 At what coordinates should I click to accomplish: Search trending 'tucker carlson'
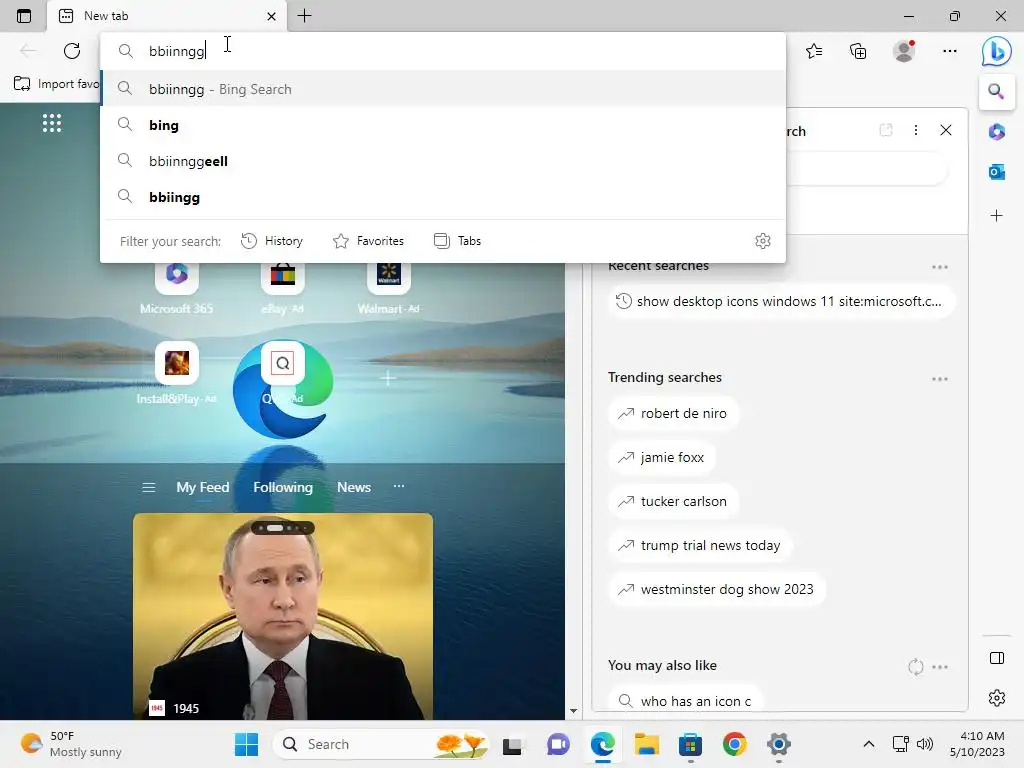673,502
